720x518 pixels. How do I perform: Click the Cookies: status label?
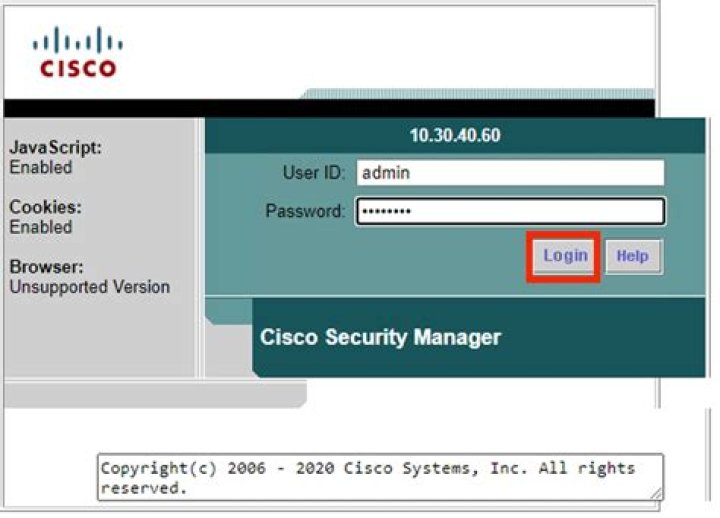click(45, 207)
